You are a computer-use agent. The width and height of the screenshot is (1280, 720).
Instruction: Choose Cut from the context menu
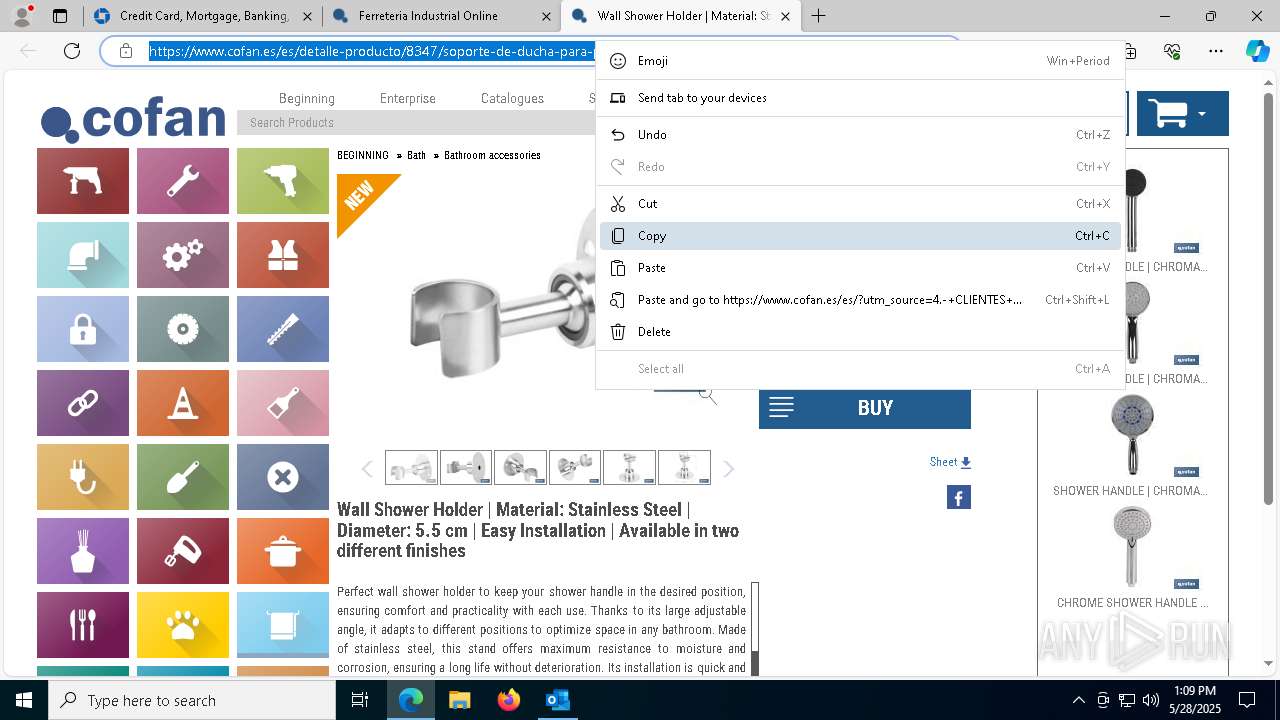(860, 204)
